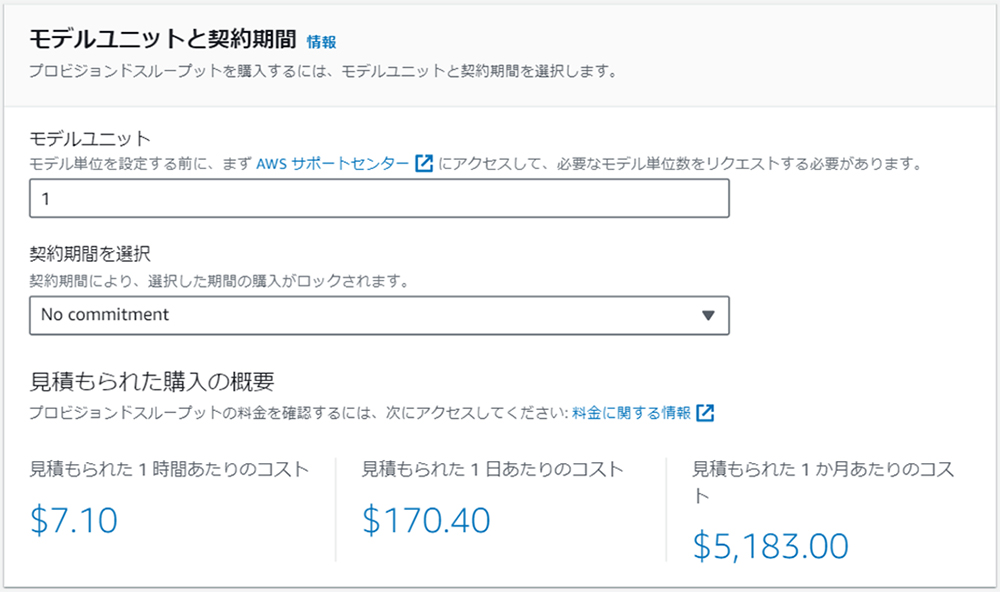Screen dimensions: 1000x592
Task: Open the 料金に関する情報 pricing link
Action: pyautogui.click(x=631, y=413)
